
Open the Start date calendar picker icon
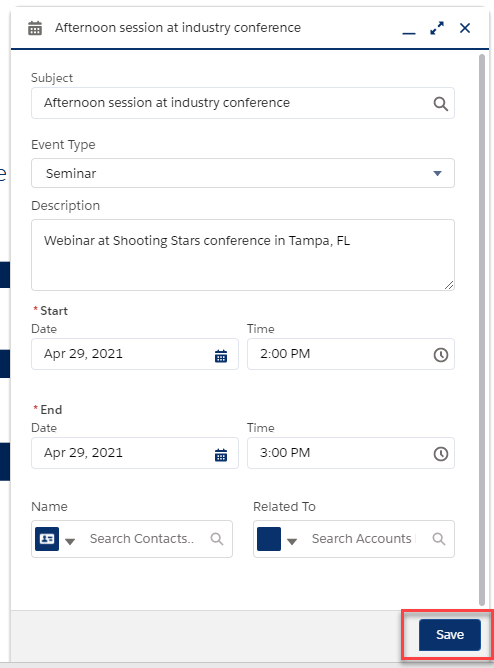[221, 355]
